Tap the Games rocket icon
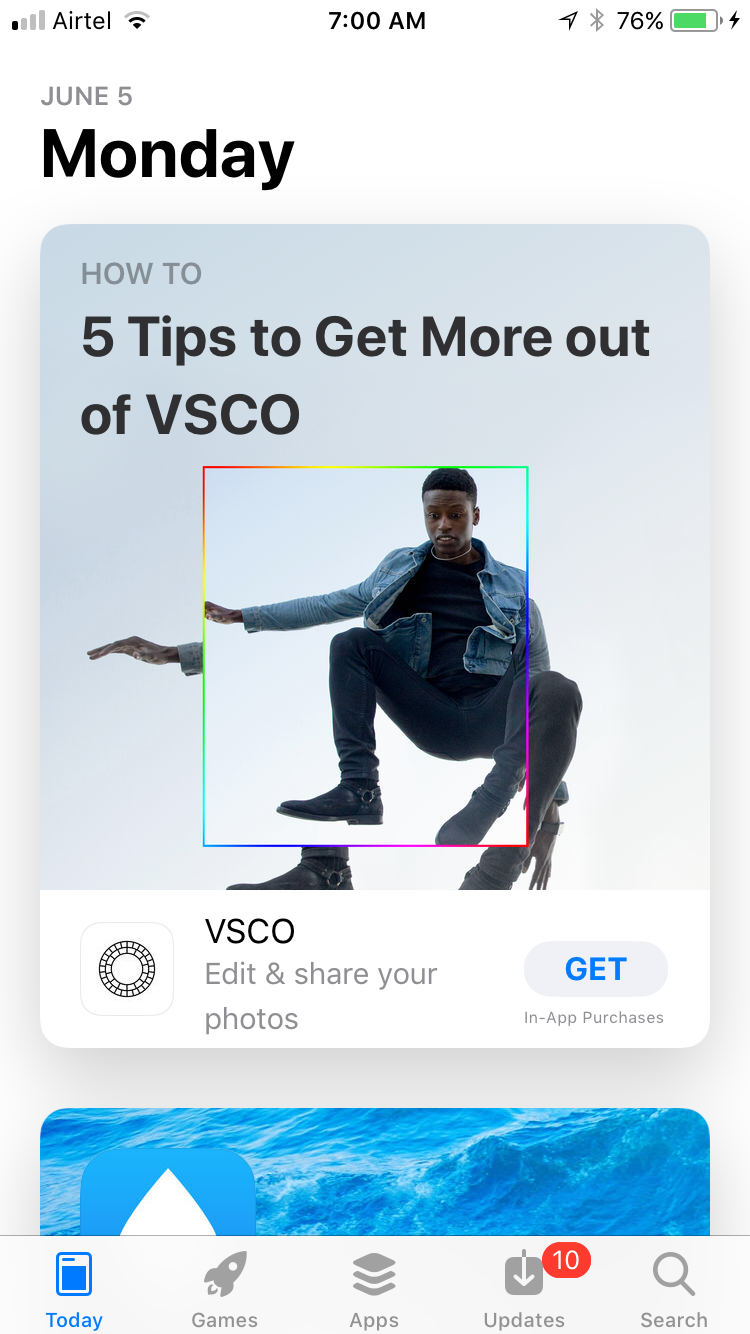 click(224, 1275)
